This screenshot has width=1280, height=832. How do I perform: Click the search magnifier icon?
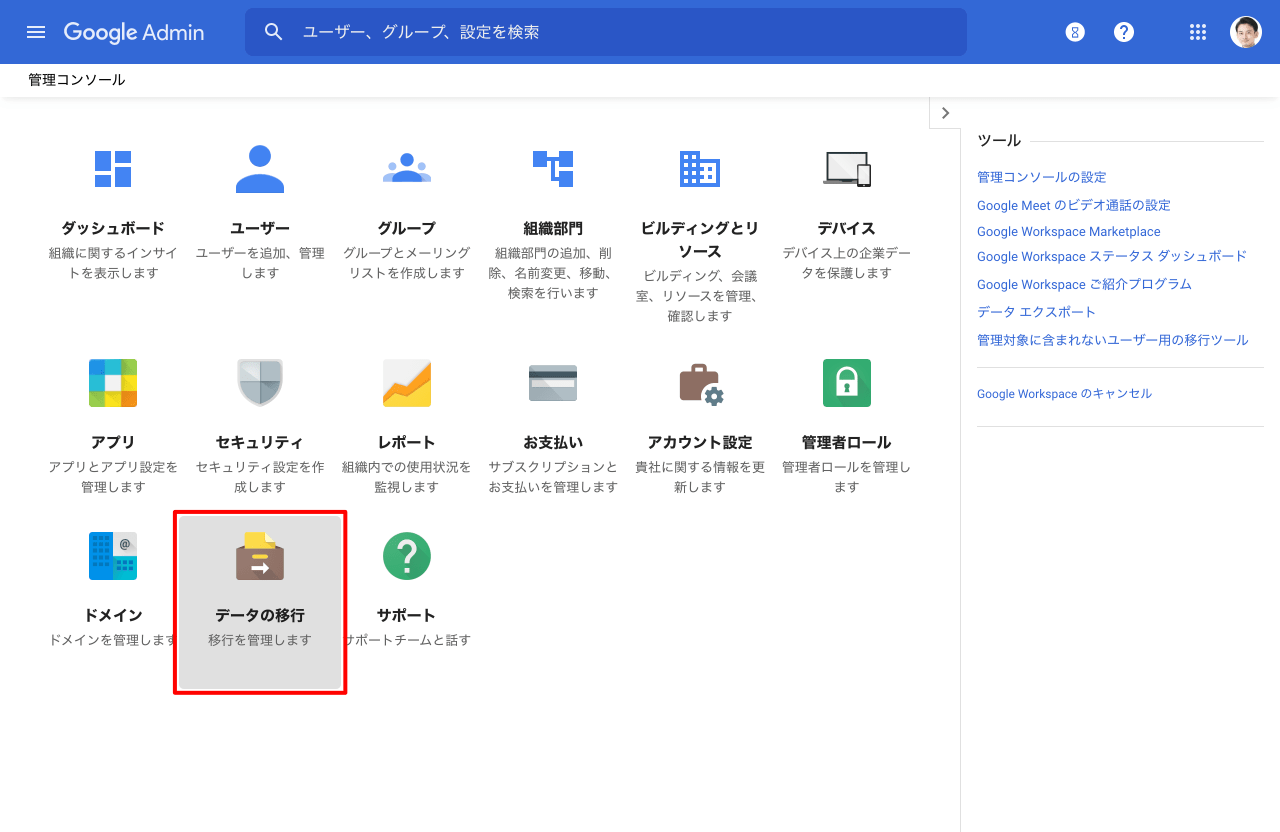[274, 32]
